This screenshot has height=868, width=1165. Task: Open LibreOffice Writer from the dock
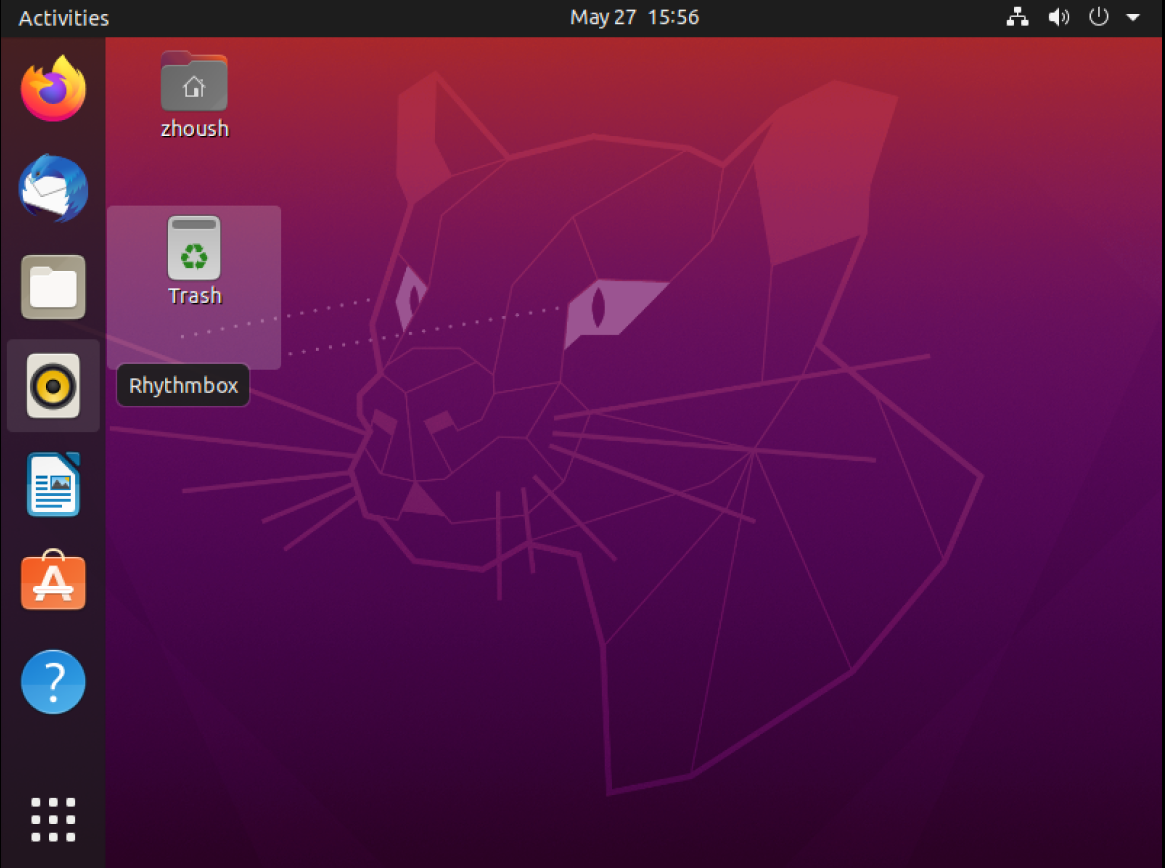[53, 485]
